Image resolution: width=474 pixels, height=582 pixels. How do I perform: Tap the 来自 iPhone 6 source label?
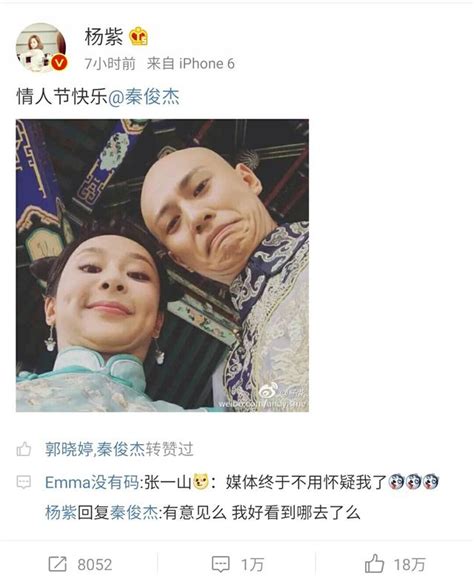tap(191, 63)
